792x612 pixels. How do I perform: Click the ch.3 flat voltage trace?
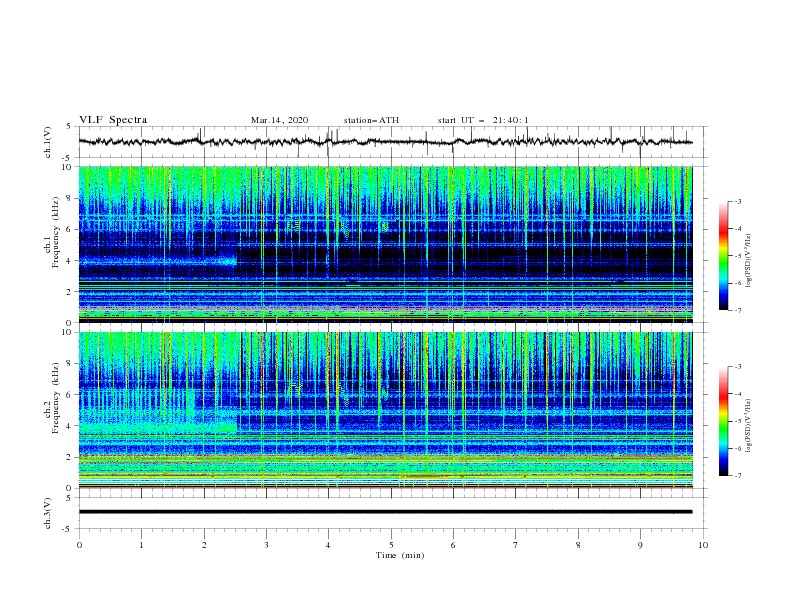[386, 512]
